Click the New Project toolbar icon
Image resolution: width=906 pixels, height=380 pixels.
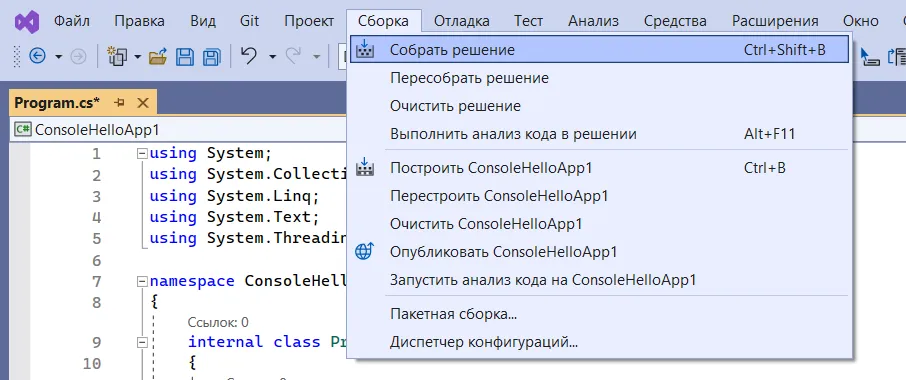tap(117, 56)
